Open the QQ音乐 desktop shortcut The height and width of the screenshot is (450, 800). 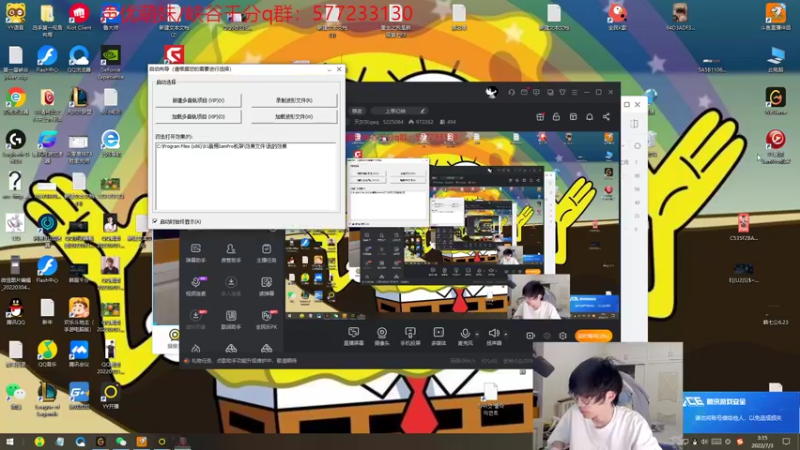point(47,353)
